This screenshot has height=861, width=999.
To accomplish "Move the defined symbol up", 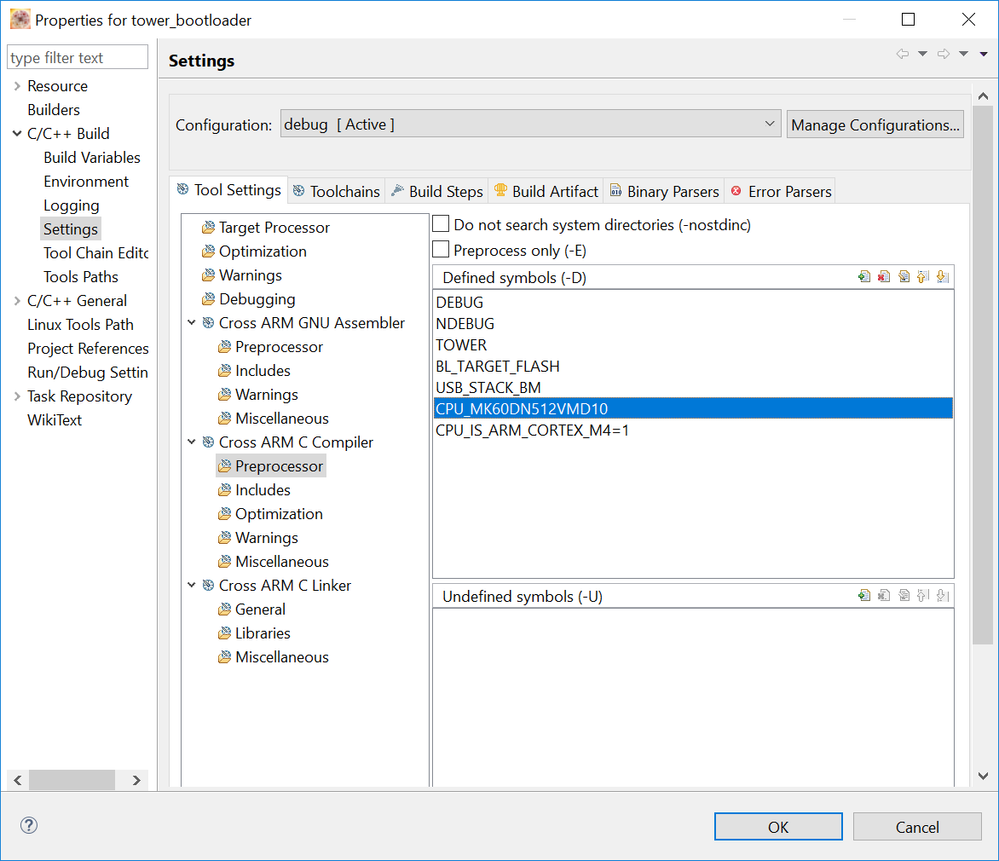I will (x=923, y=277).
